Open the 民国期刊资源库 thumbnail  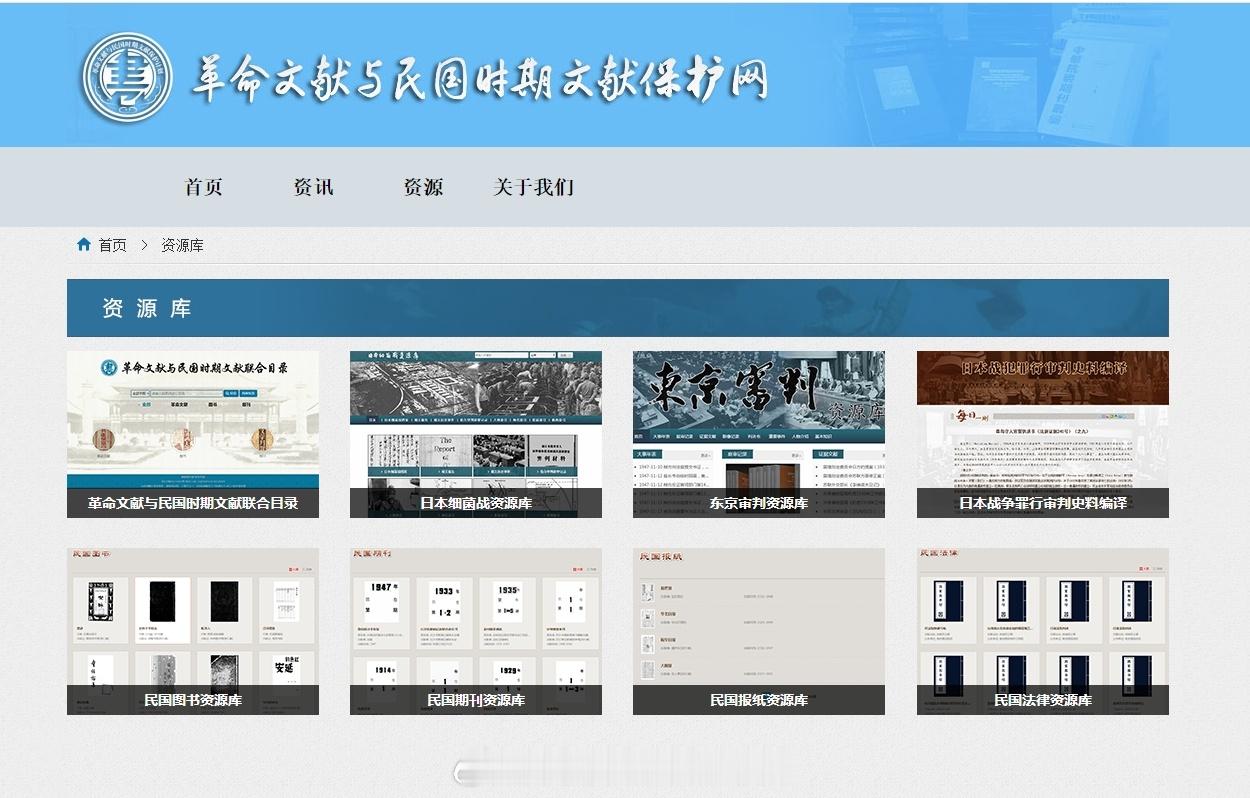(x=476, y=631)
